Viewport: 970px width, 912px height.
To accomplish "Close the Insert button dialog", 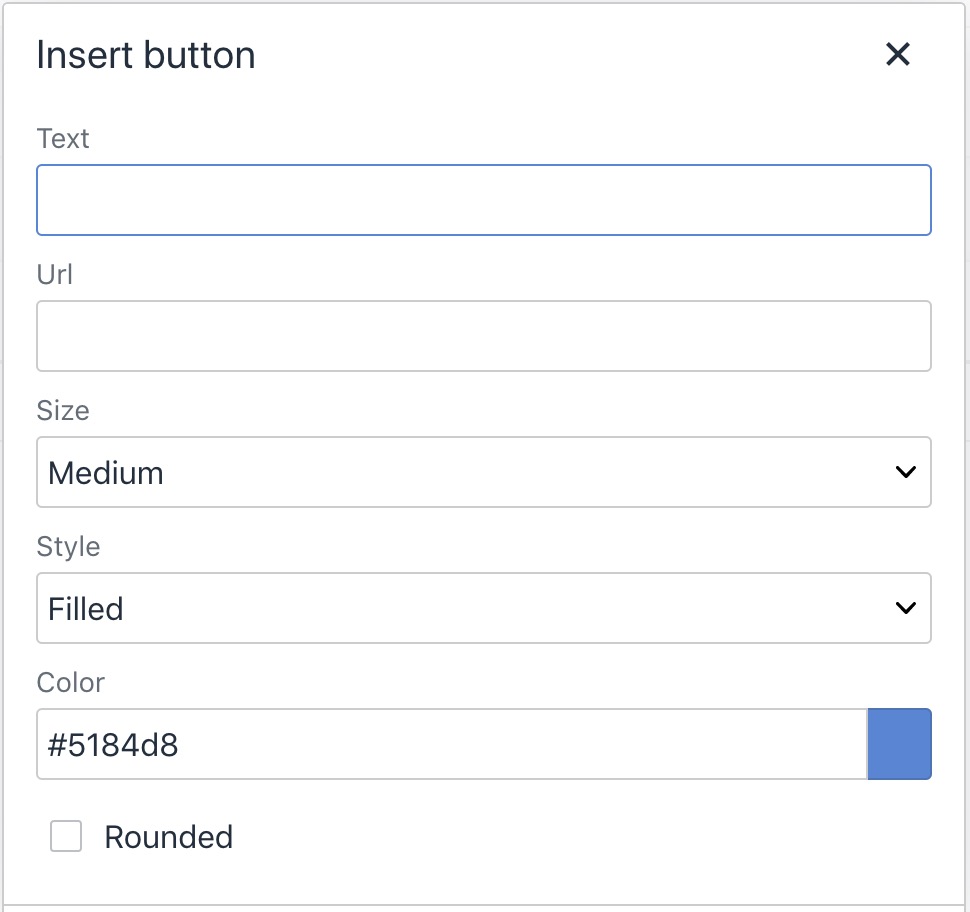I will [898, 55].
